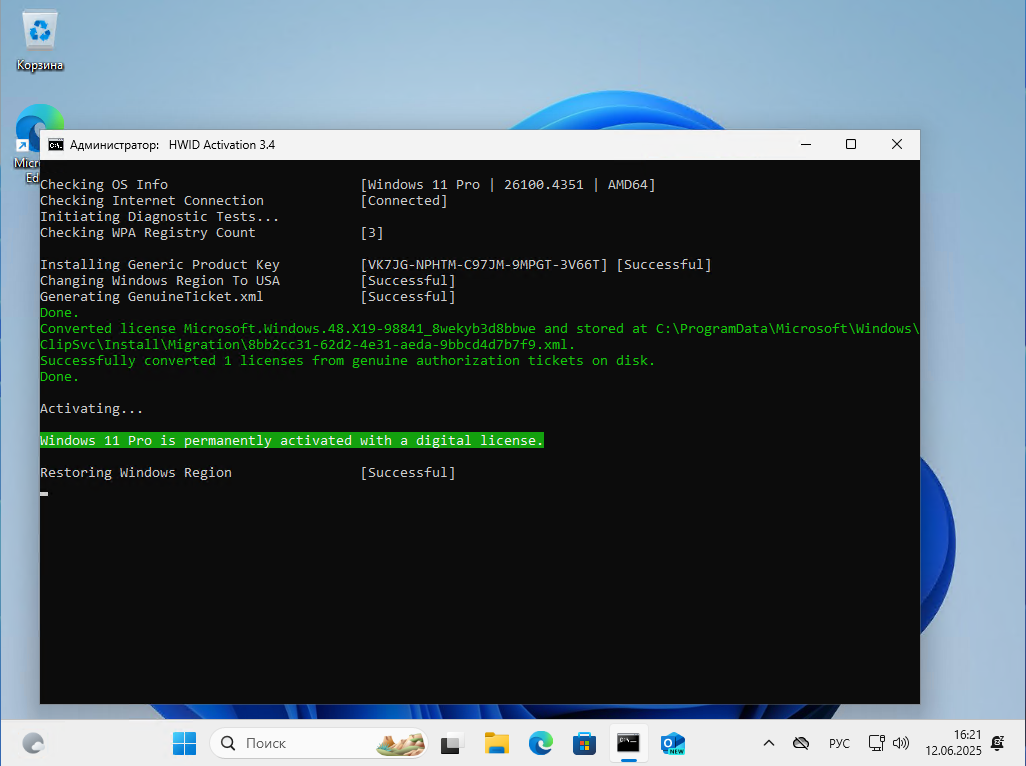Screen dimensions: 1026x766
Task: Click the 'Initiating Diagnostic Tests...' line
Action: point(159,217)
